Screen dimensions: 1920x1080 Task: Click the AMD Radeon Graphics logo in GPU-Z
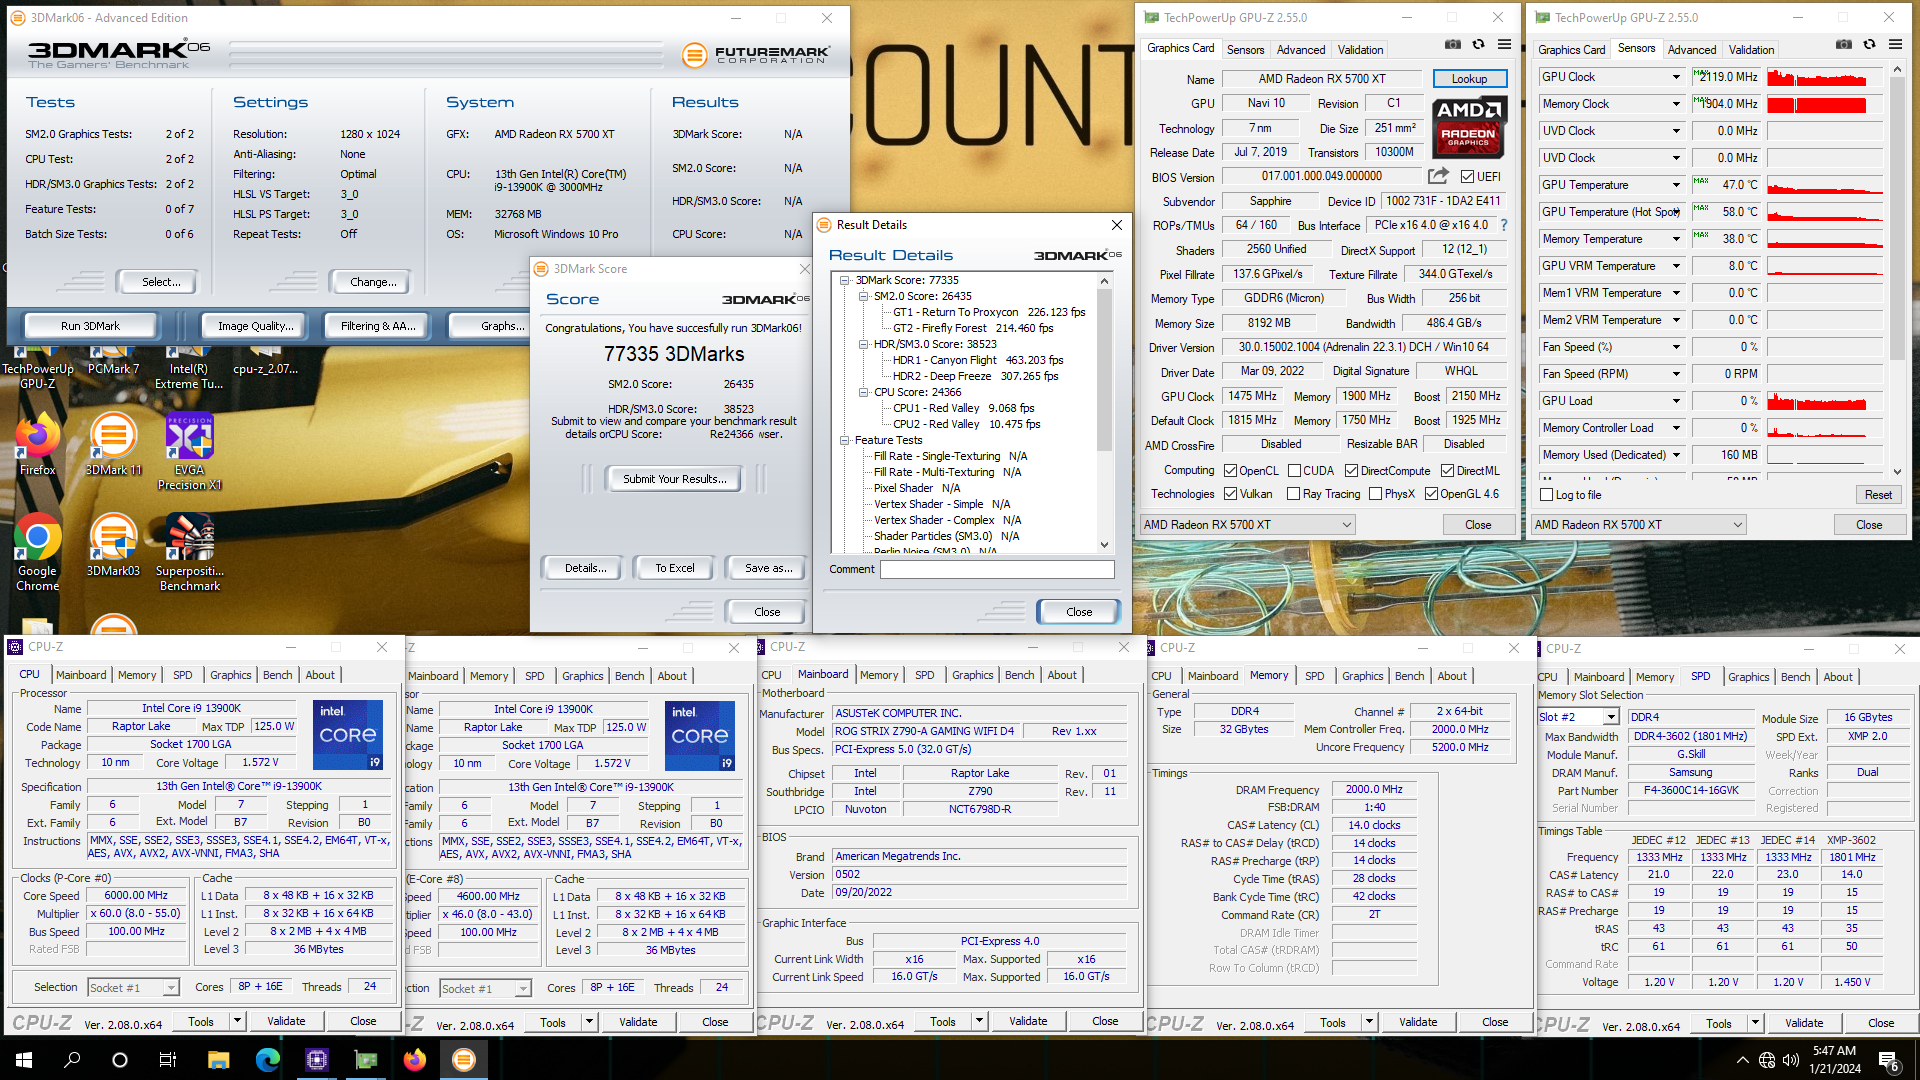[1468, 128]
